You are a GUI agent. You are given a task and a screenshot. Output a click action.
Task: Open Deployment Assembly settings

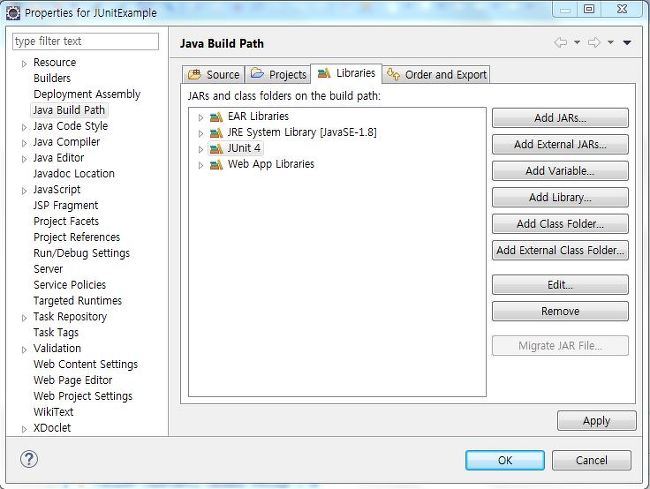point(87,94)
